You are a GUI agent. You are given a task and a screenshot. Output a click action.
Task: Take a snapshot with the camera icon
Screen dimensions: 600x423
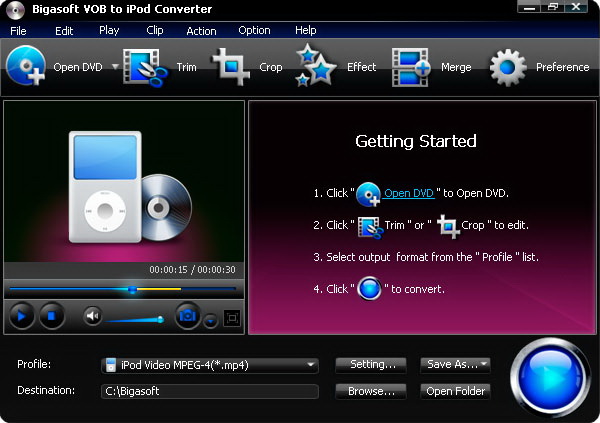188,316
